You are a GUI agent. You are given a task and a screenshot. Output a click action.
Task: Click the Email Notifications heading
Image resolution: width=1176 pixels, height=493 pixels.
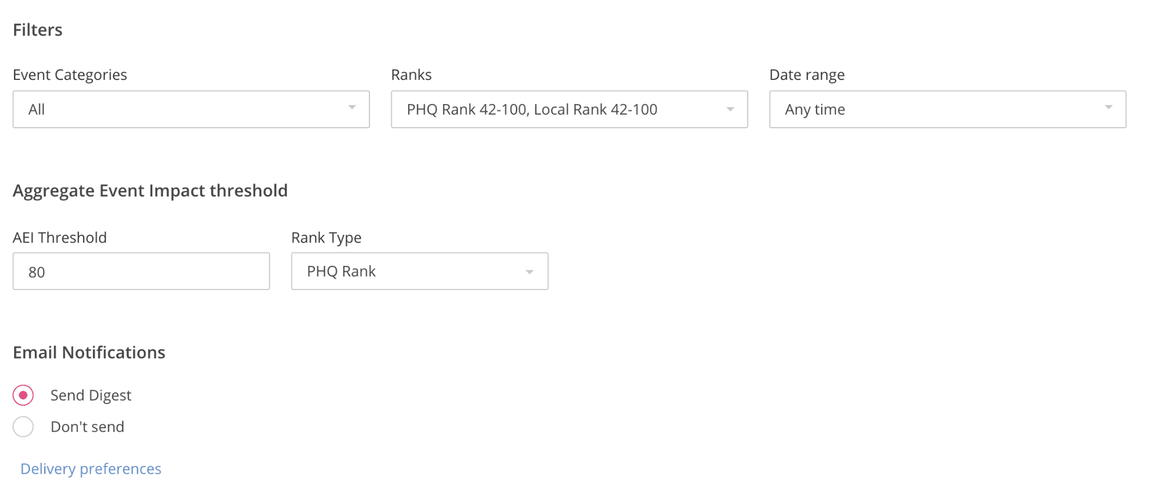(89, 352)
